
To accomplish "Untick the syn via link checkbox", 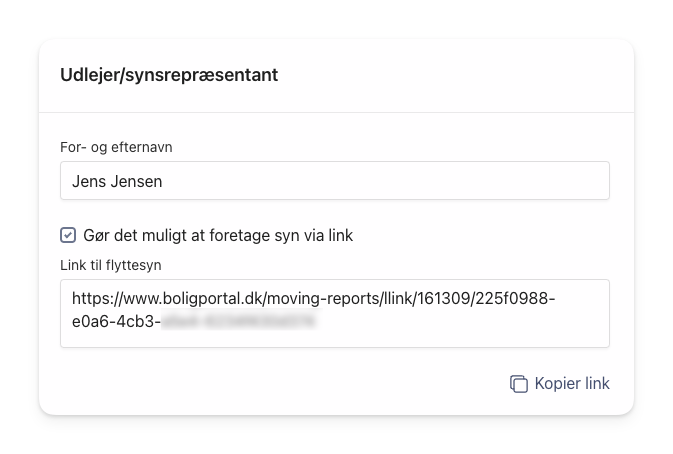I will click(68, 236).
